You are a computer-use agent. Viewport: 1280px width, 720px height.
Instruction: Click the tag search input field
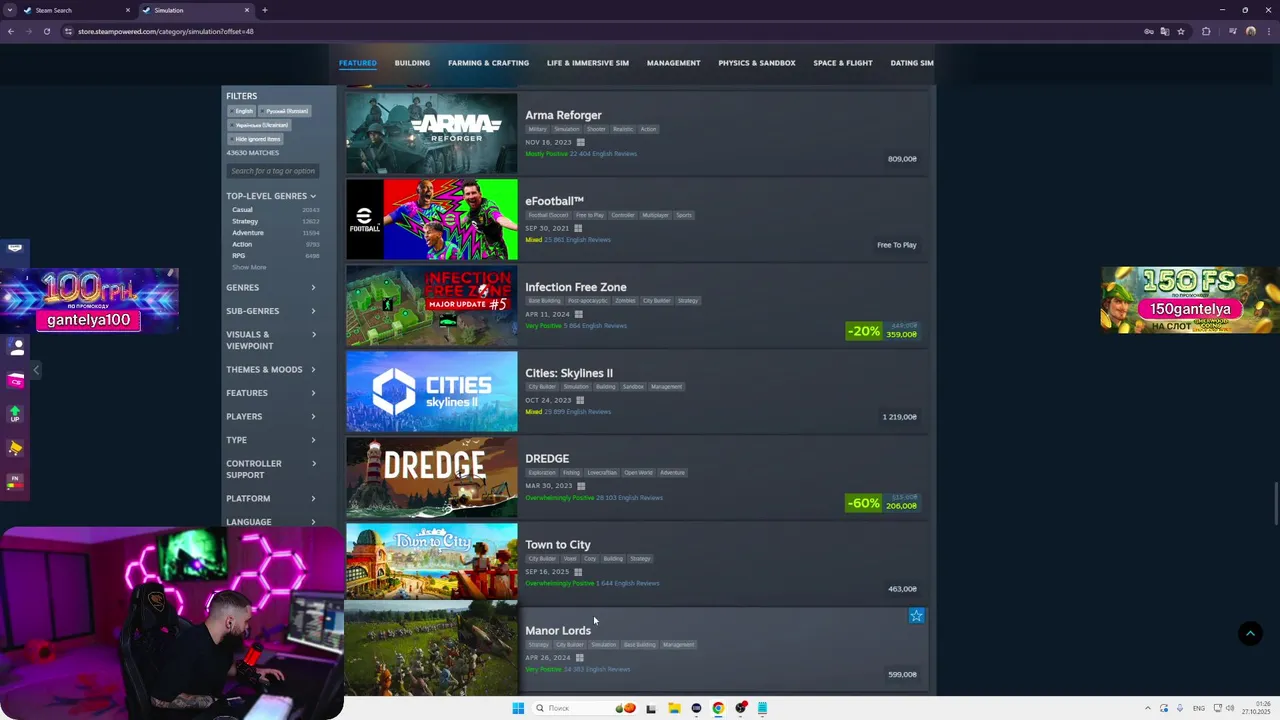tap(273, 171)
